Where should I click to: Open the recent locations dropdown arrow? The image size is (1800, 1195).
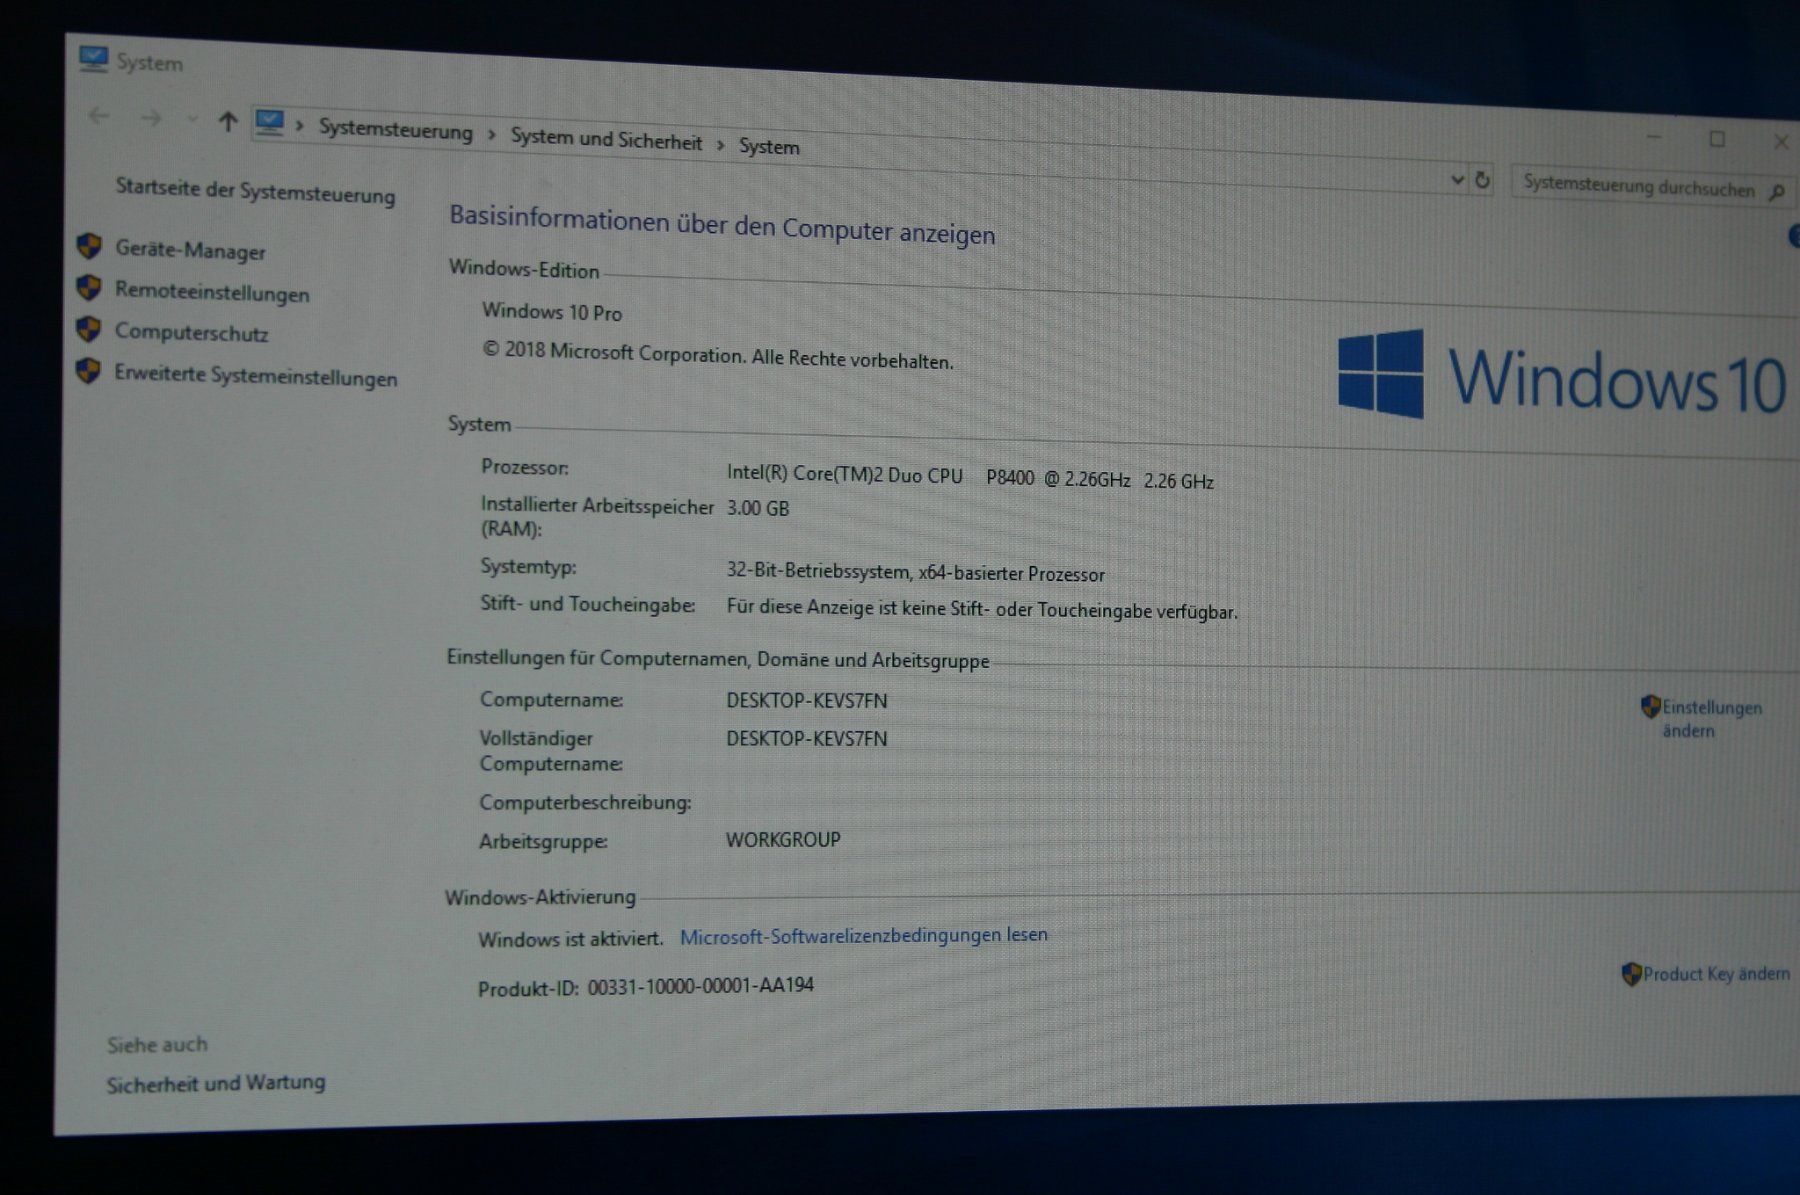click(192, 120)
